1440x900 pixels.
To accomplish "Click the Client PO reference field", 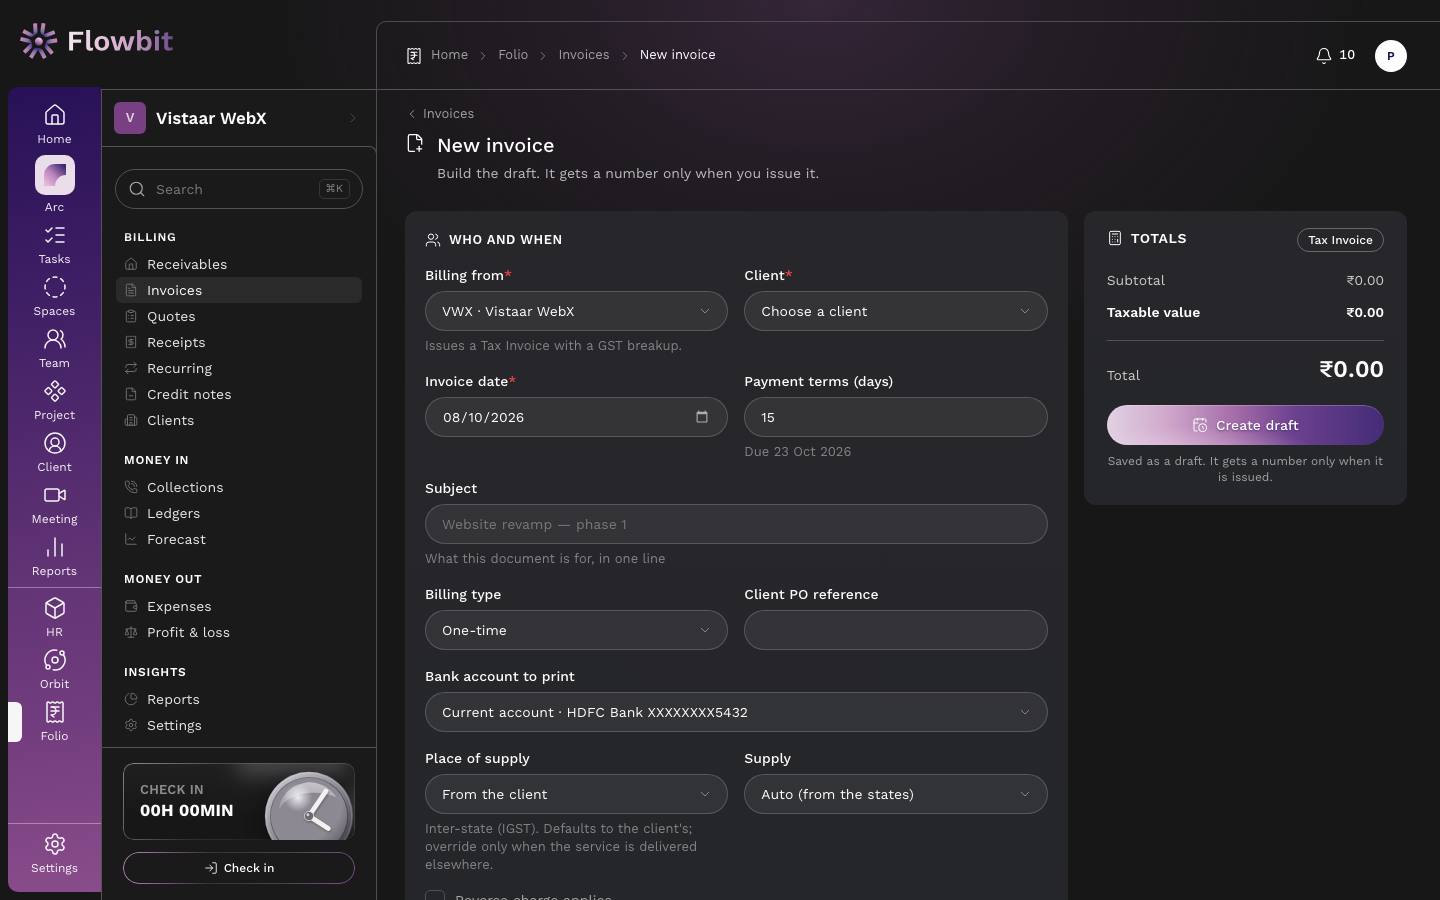I will point(896,630).
